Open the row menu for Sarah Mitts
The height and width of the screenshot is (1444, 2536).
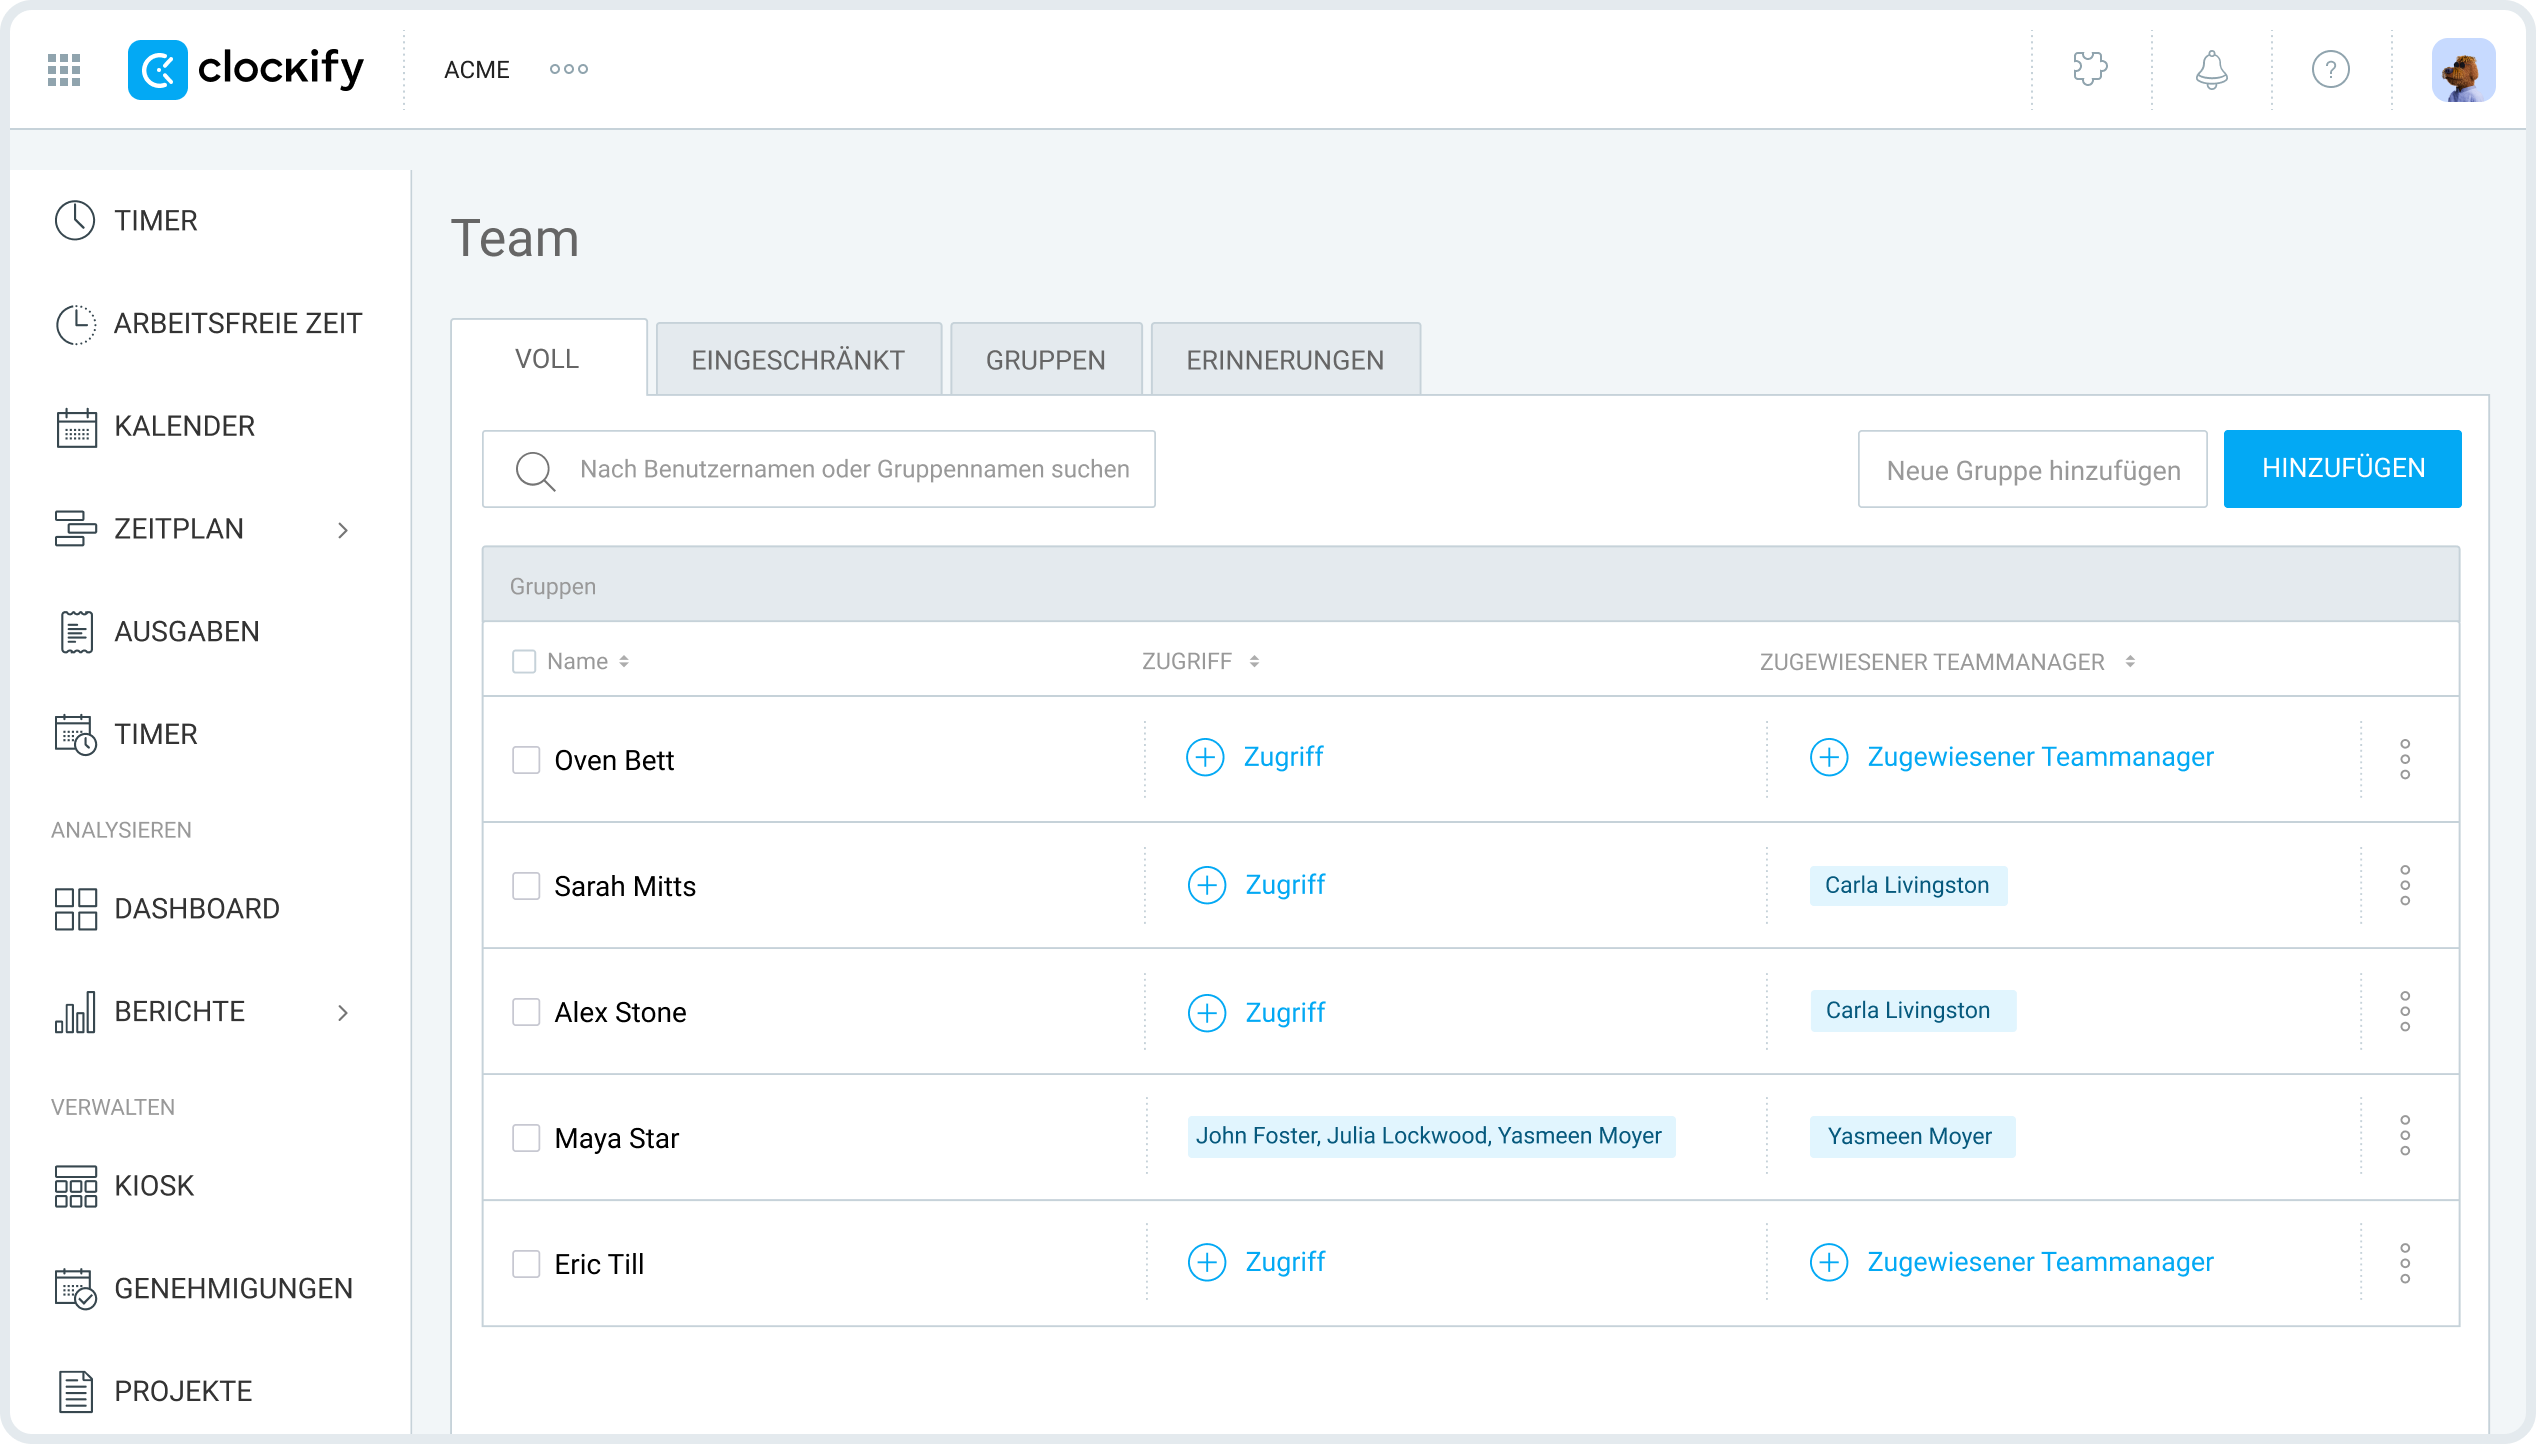coord(2405,885)
